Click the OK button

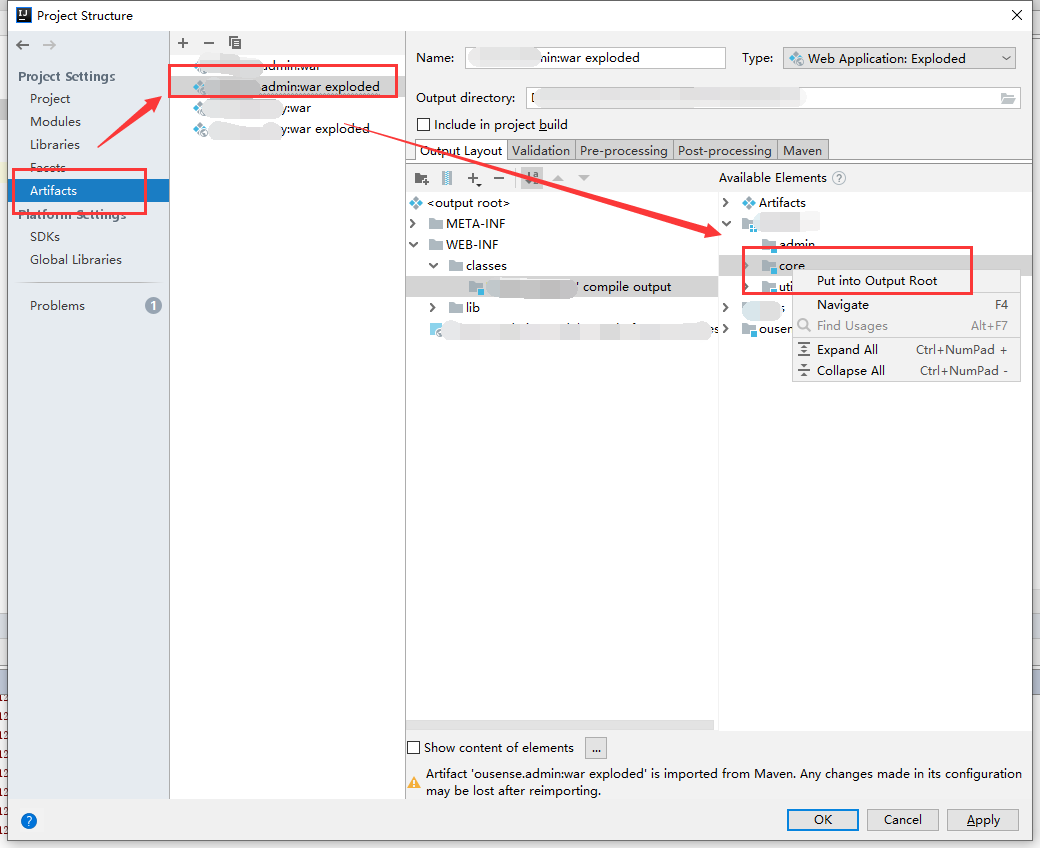point(822,819)
